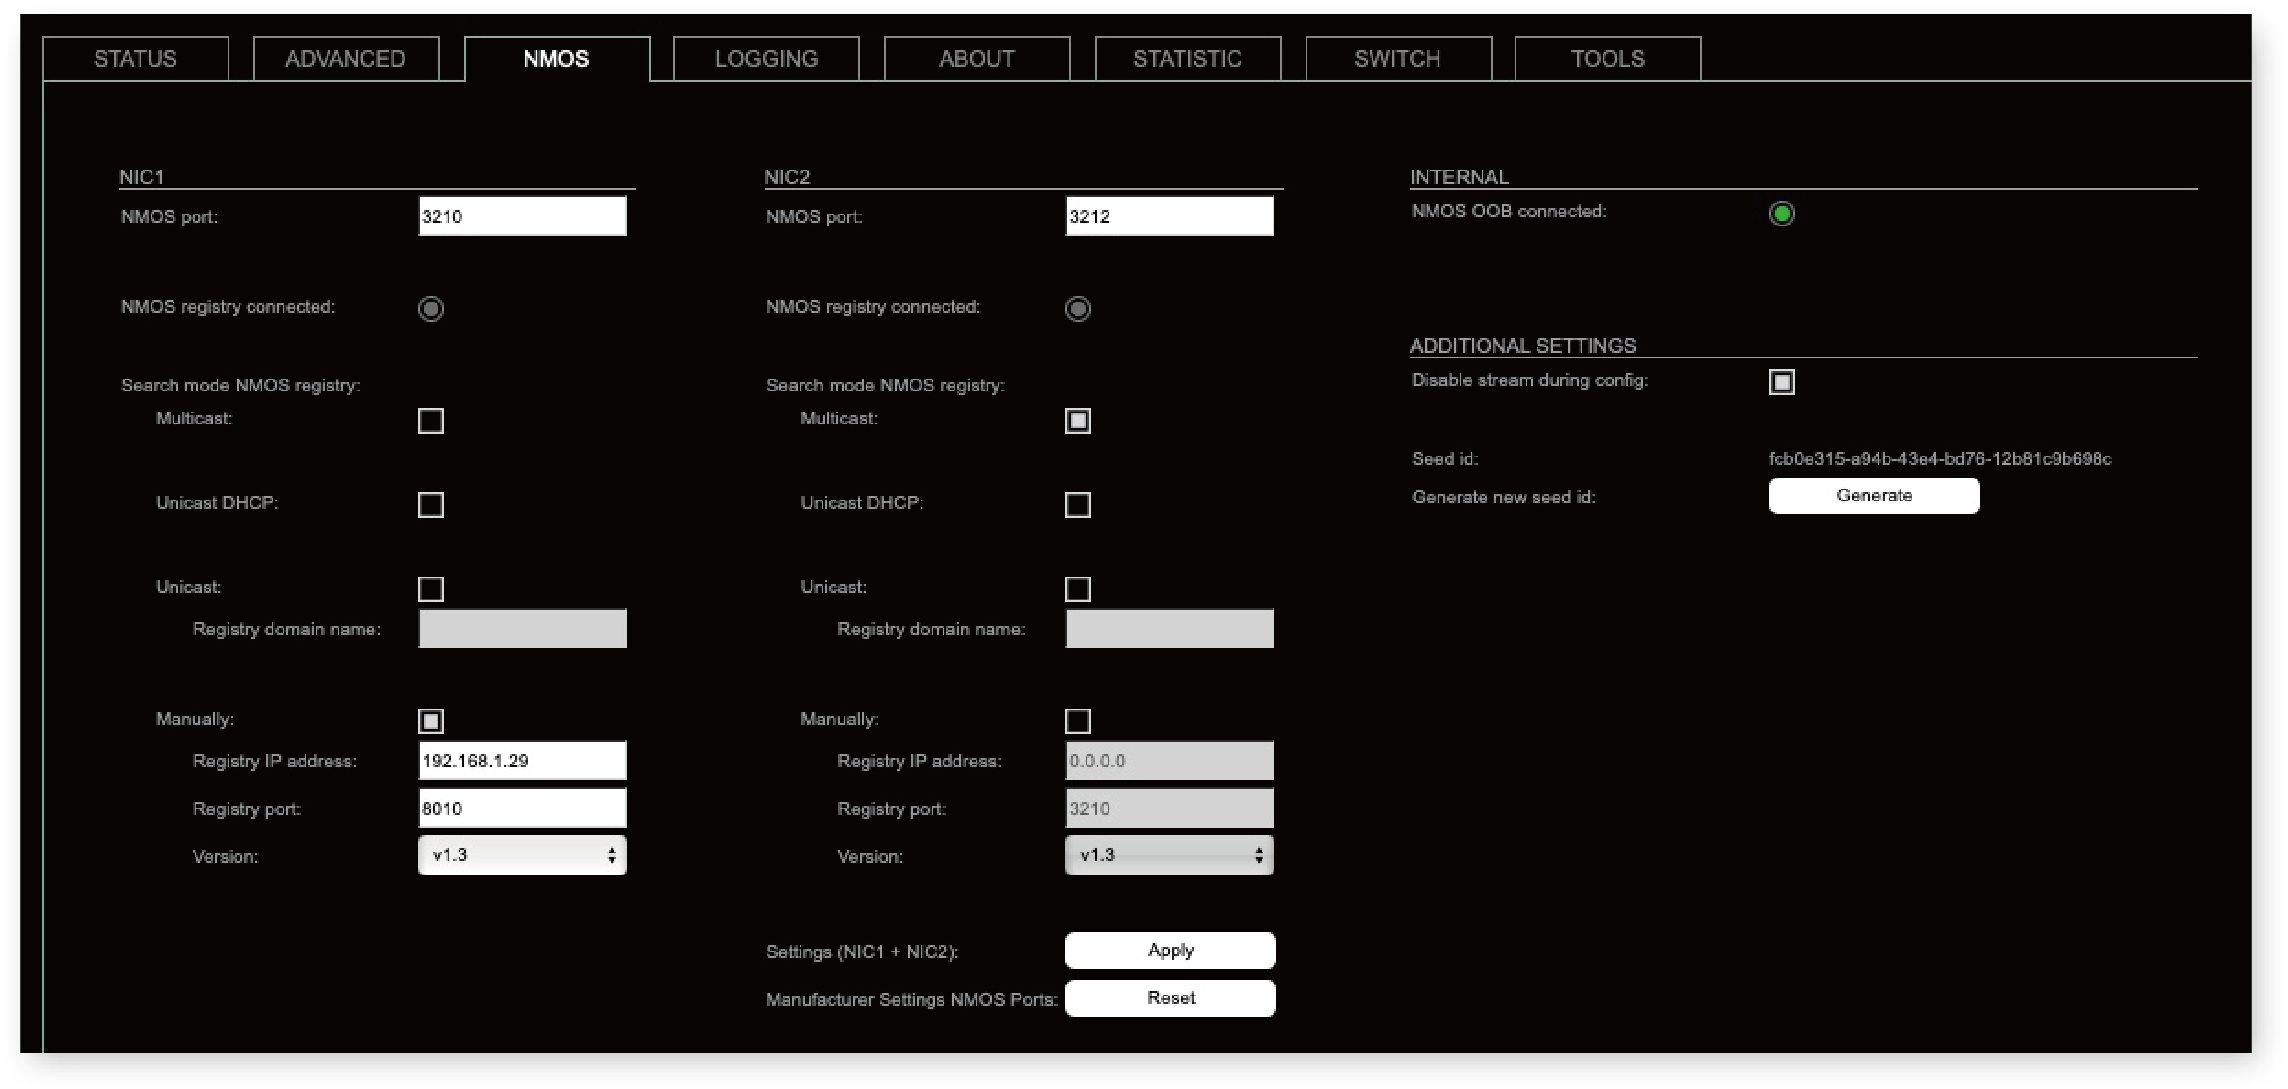Open the STATUS tab
The image size is (2288, 1089).
135,59
